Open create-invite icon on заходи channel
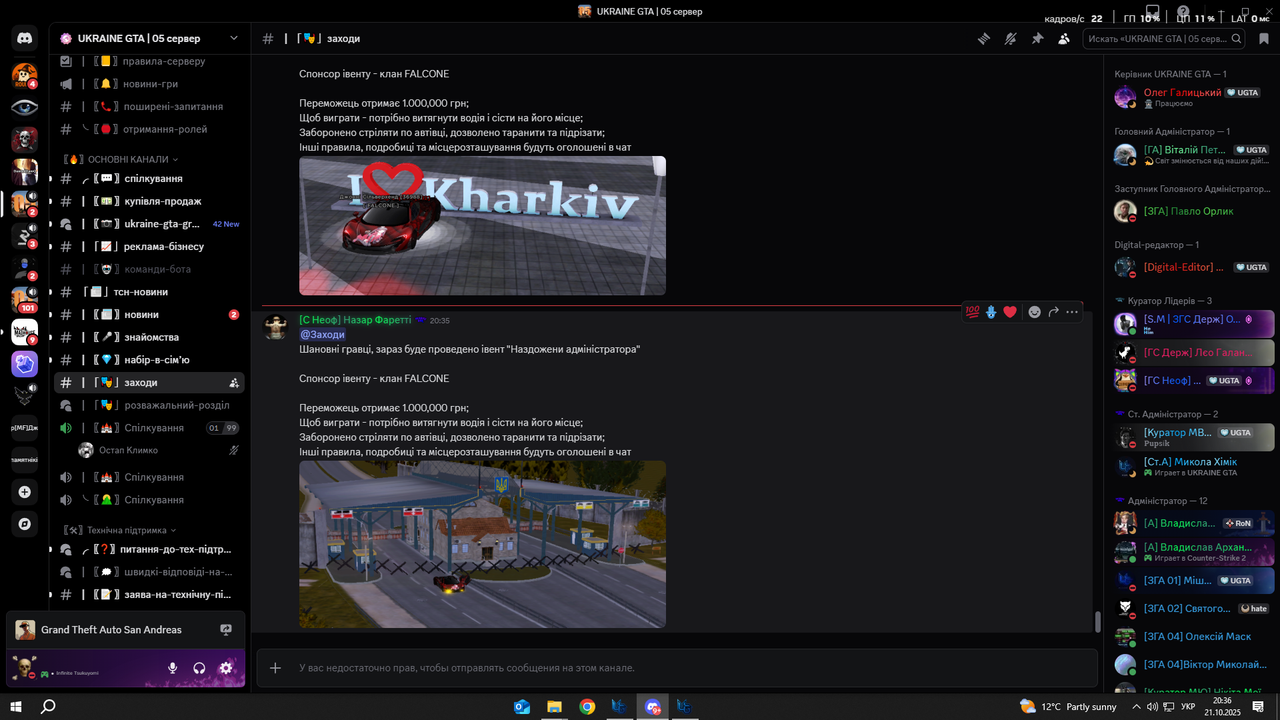Screen dimensions: 1280x720 (x=233, y=382)
